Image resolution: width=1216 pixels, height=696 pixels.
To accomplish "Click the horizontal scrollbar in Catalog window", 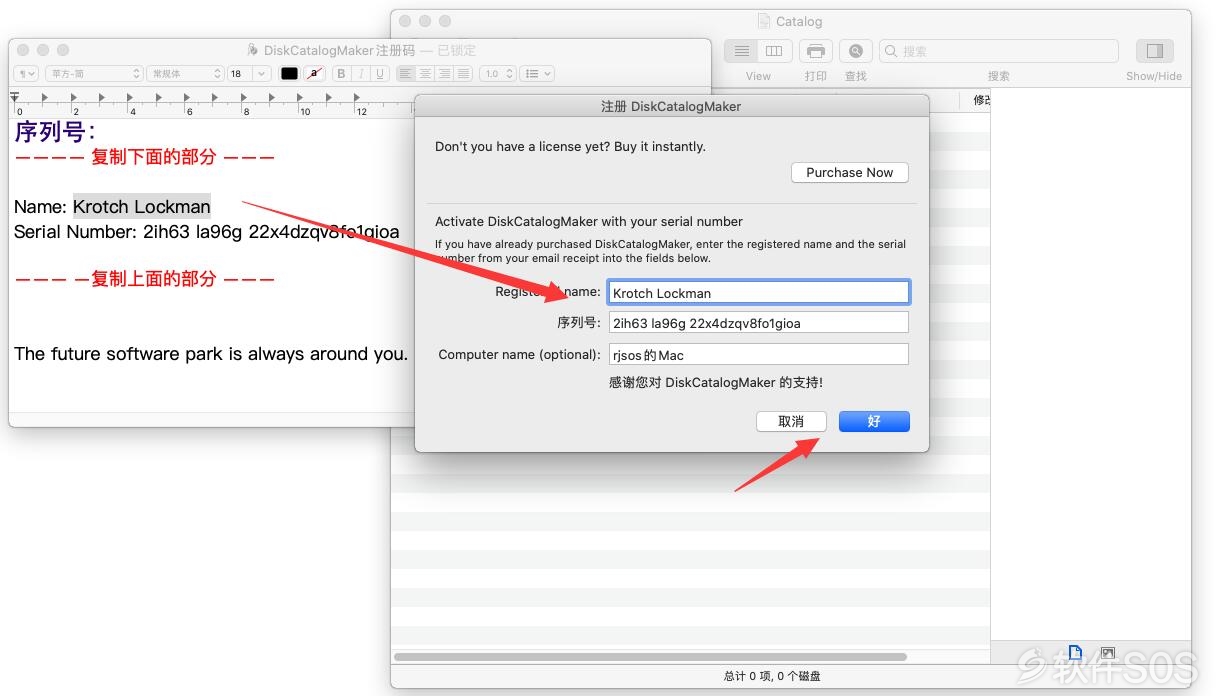I will tap(650, 657).
